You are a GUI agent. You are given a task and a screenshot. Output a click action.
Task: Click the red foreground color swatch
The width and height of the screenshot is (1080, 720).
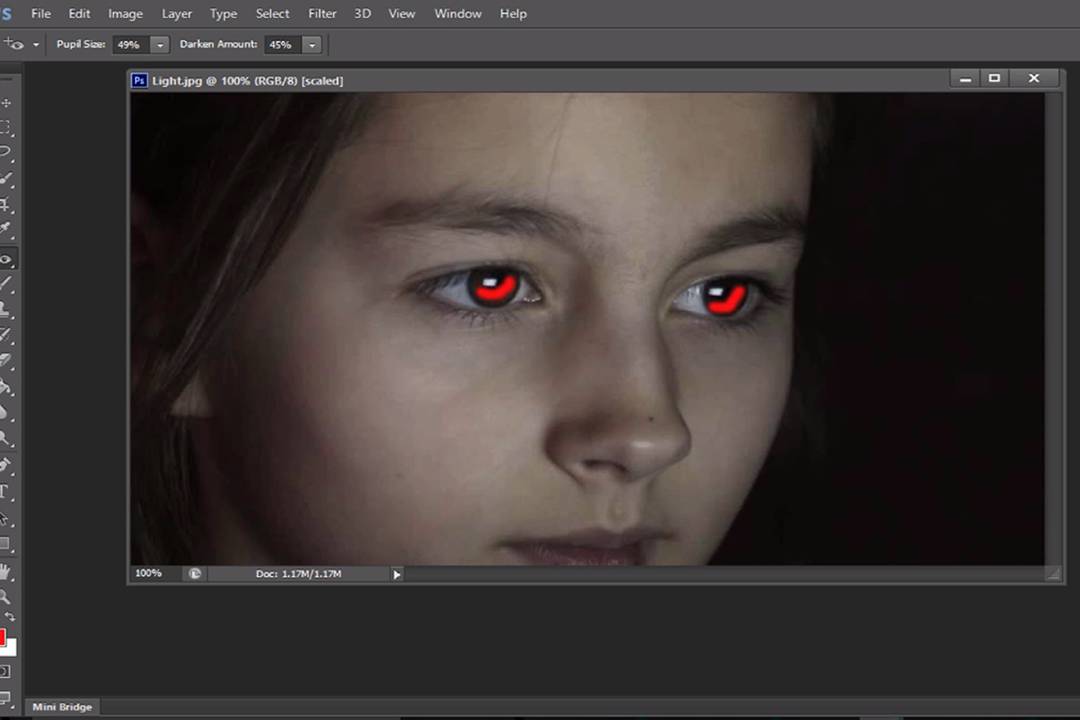click(3, 638)
